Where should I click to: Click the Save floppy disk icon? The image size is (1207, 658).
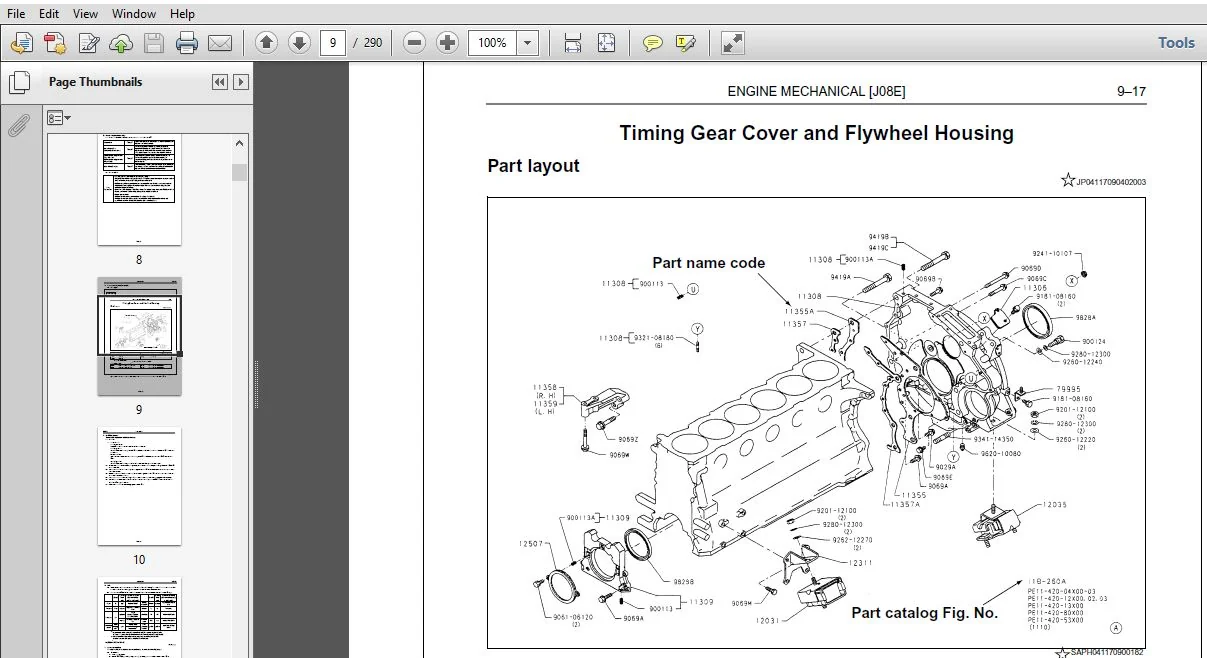(154, 43)
